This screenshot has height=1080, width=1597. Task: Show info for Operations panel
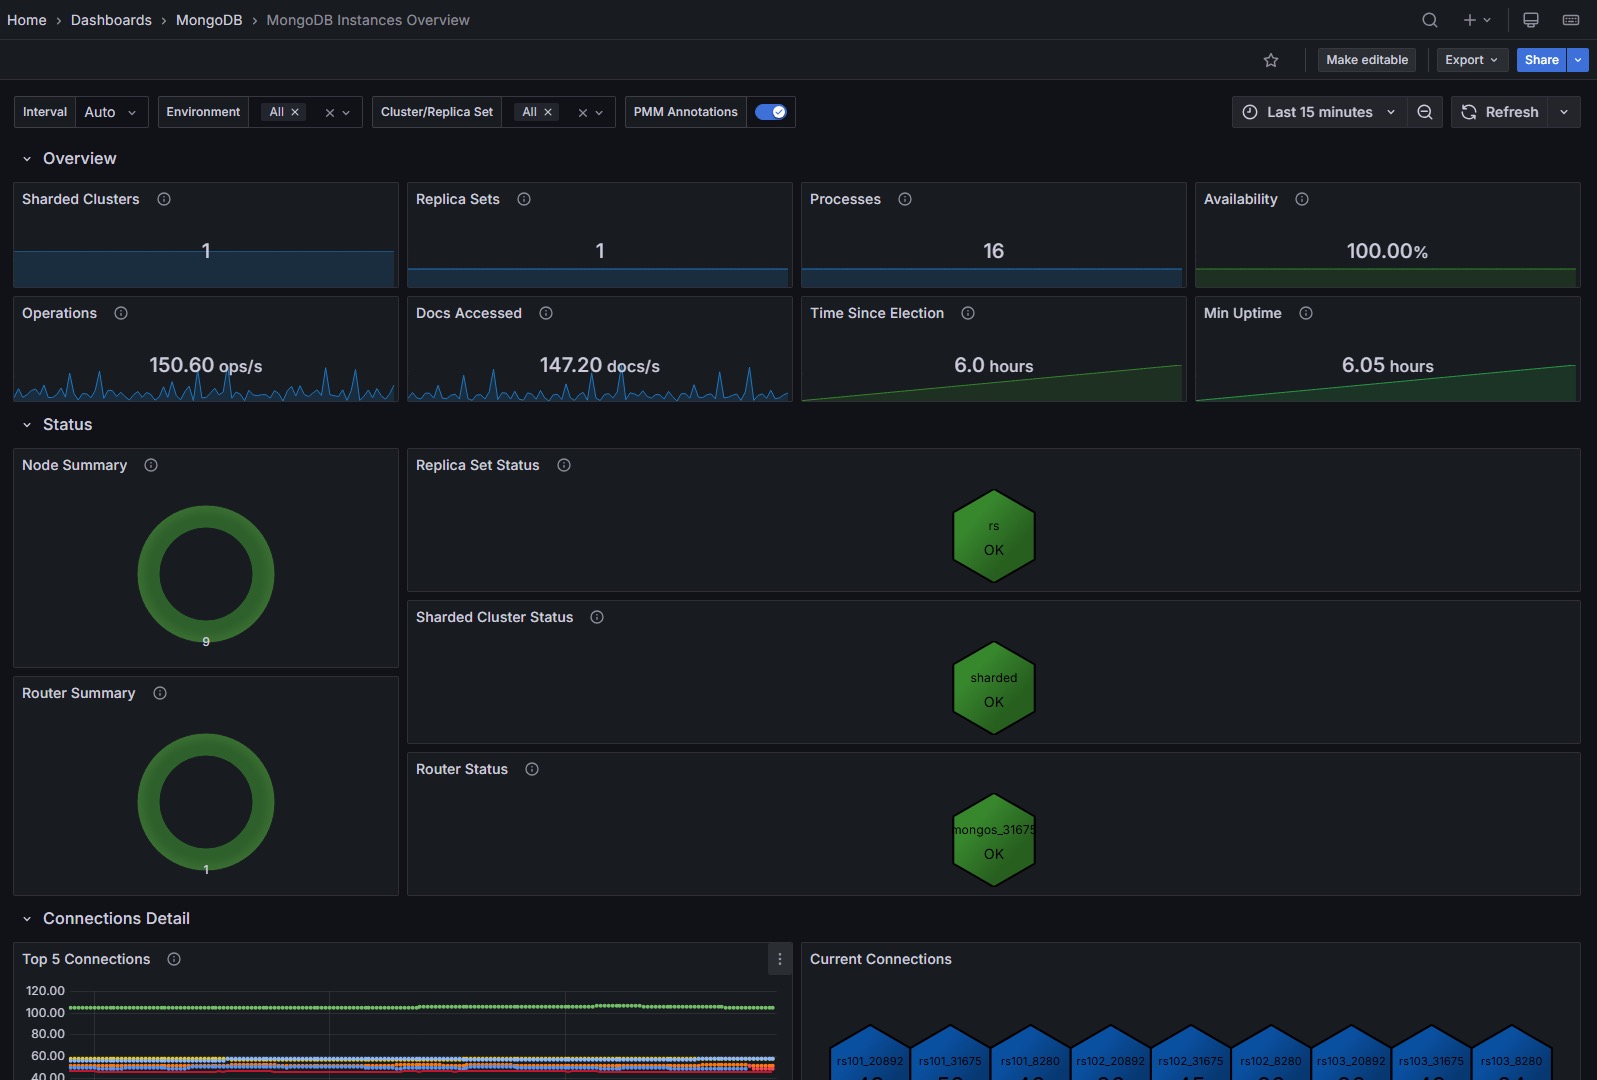point(121,313)
